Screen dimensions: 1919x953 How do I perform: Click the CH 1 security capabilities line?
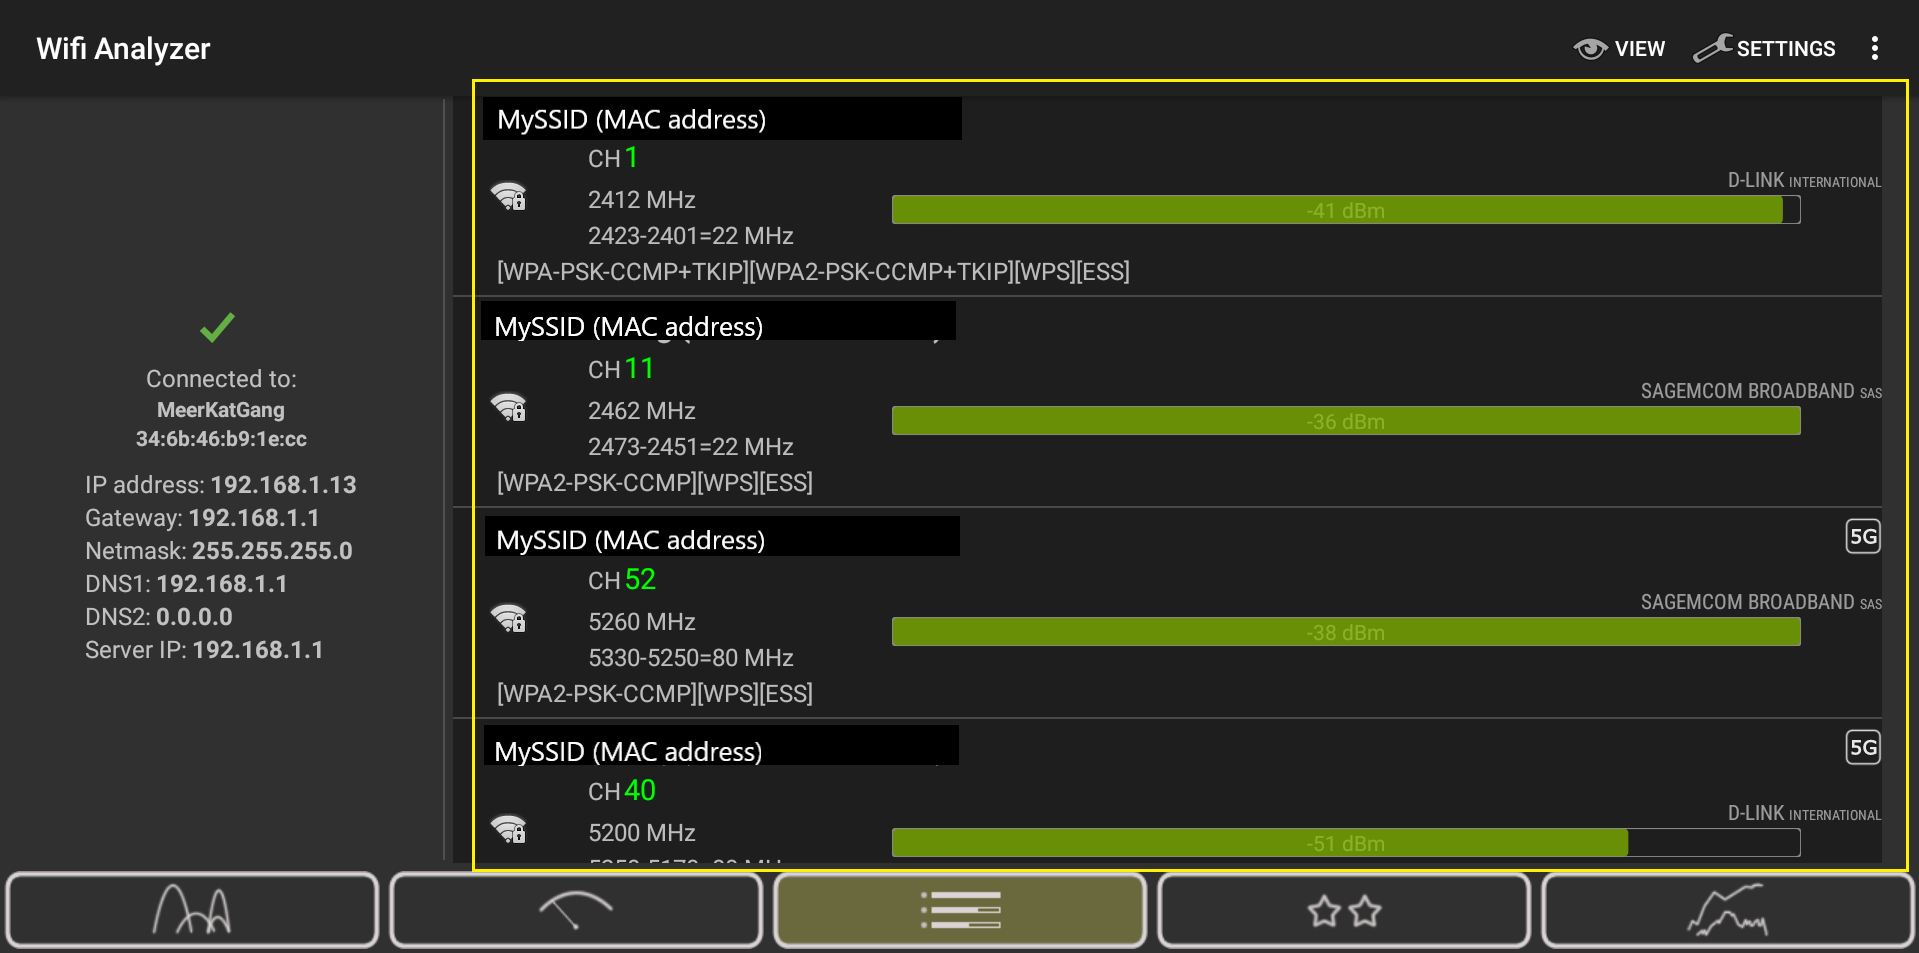click(813, 272)
